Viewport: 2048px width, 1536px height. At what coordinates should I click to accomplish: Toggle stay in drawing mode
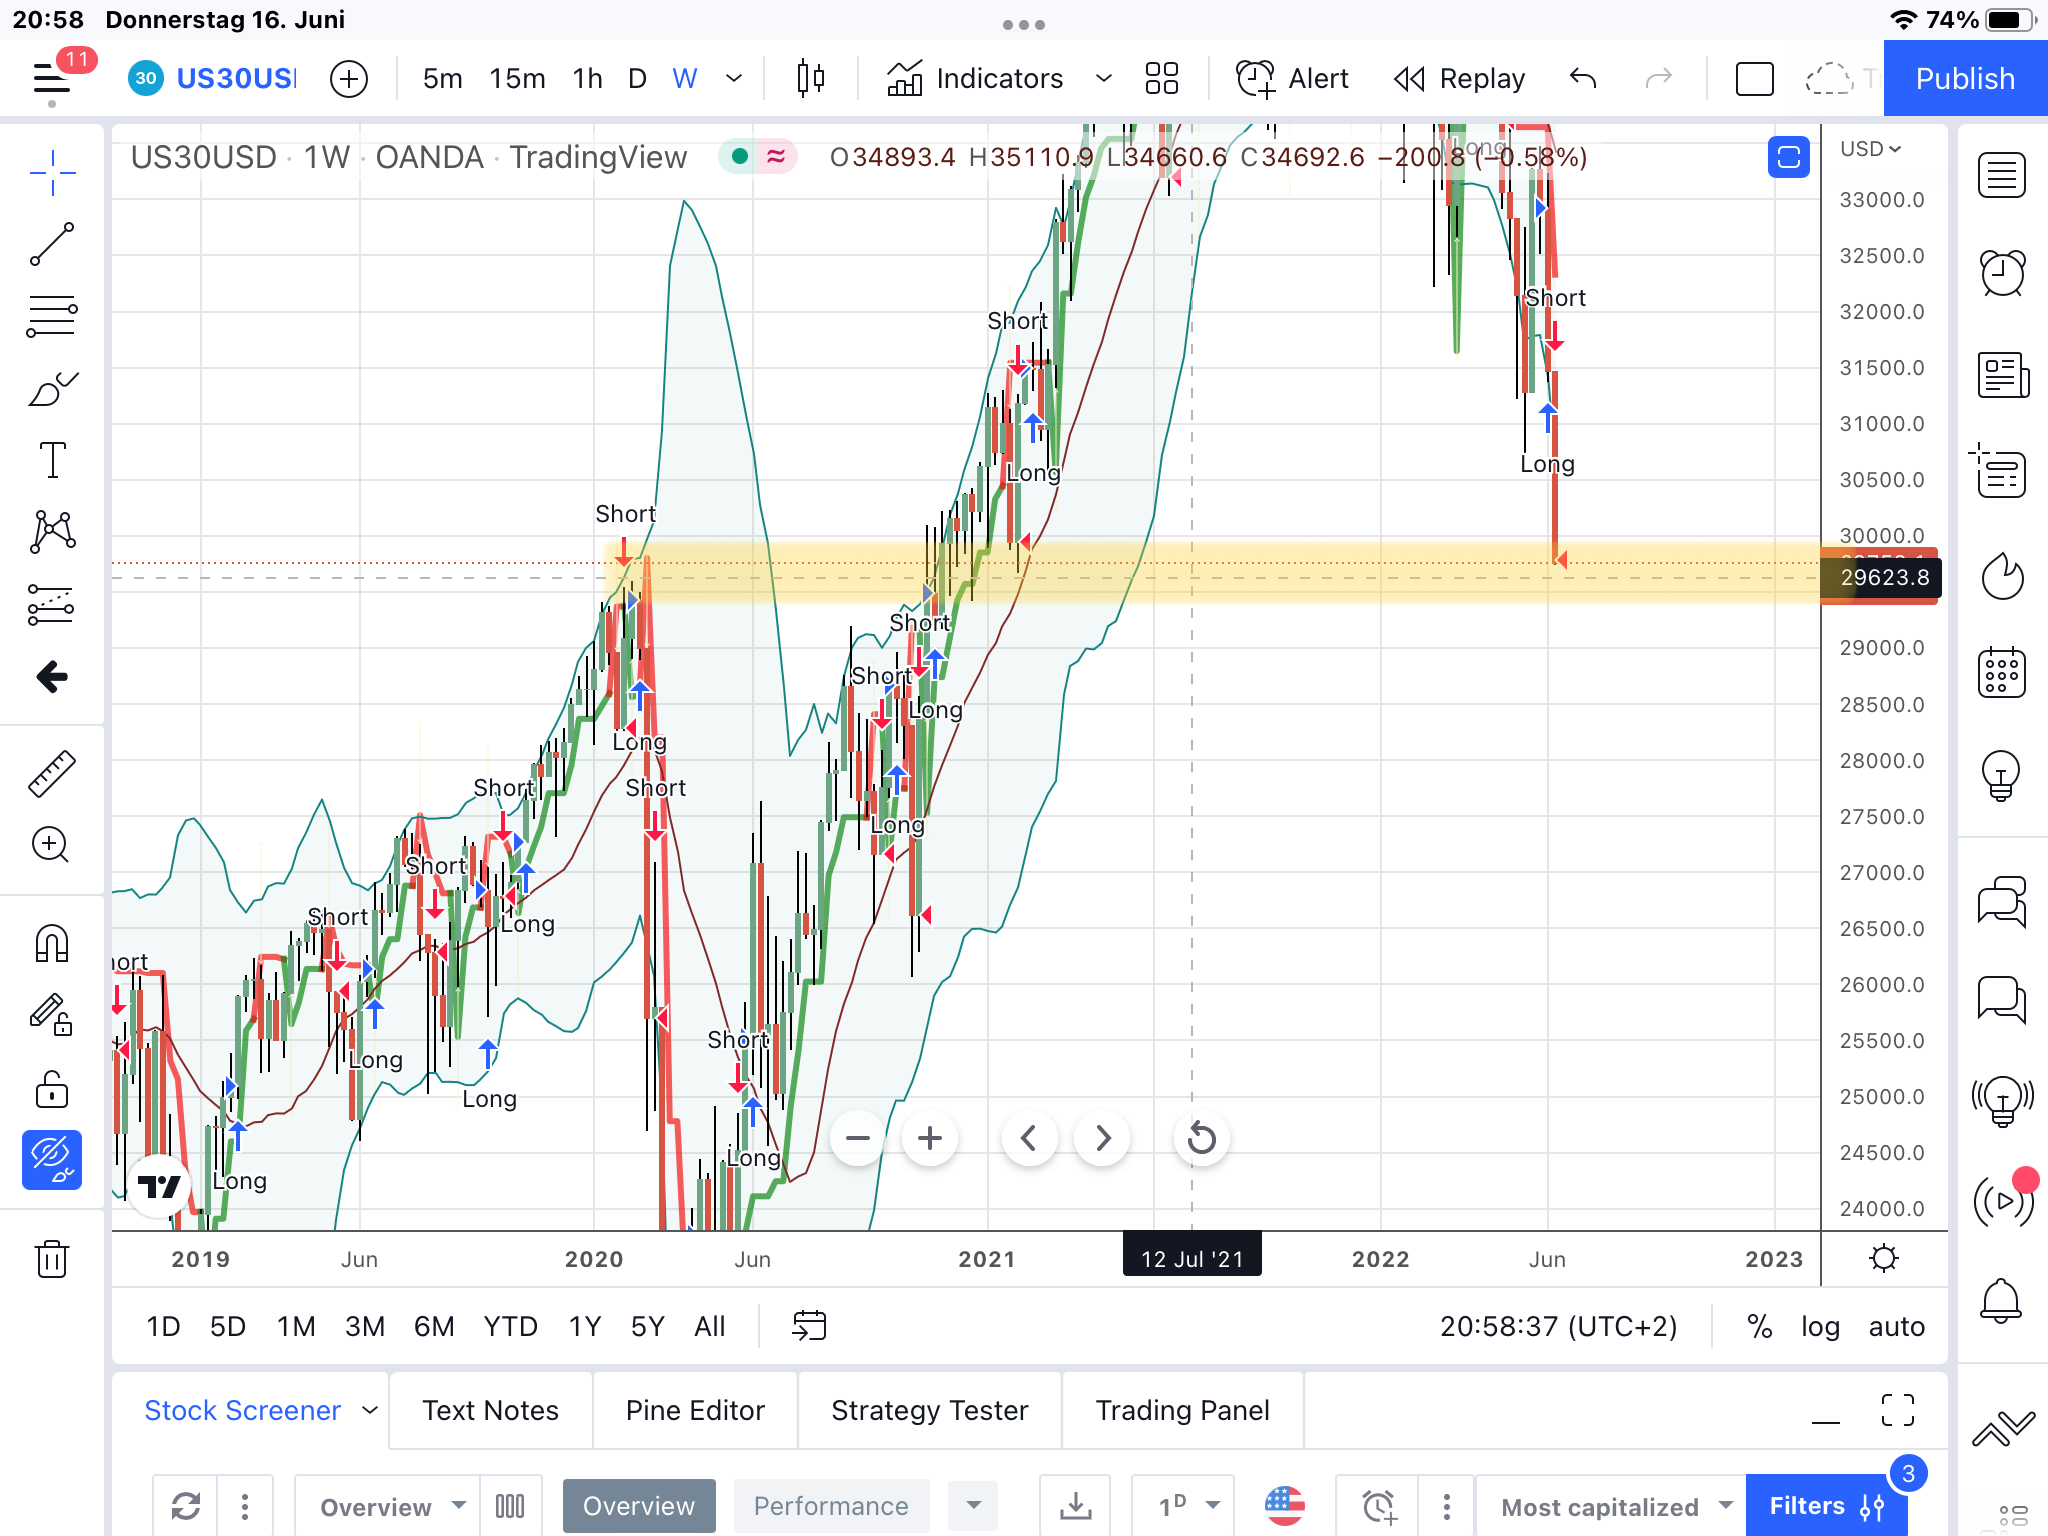click(52, 1015)
